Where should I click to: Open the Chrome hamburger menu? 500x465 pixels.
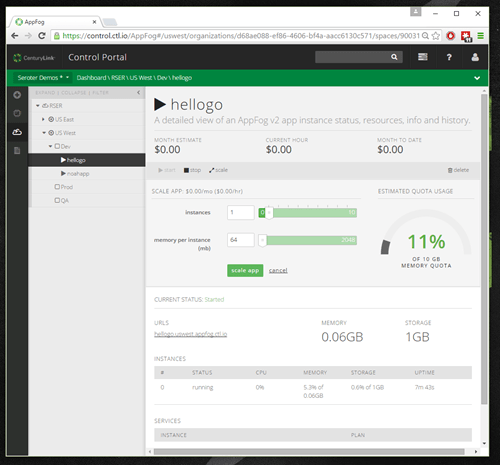coord(480,36)
